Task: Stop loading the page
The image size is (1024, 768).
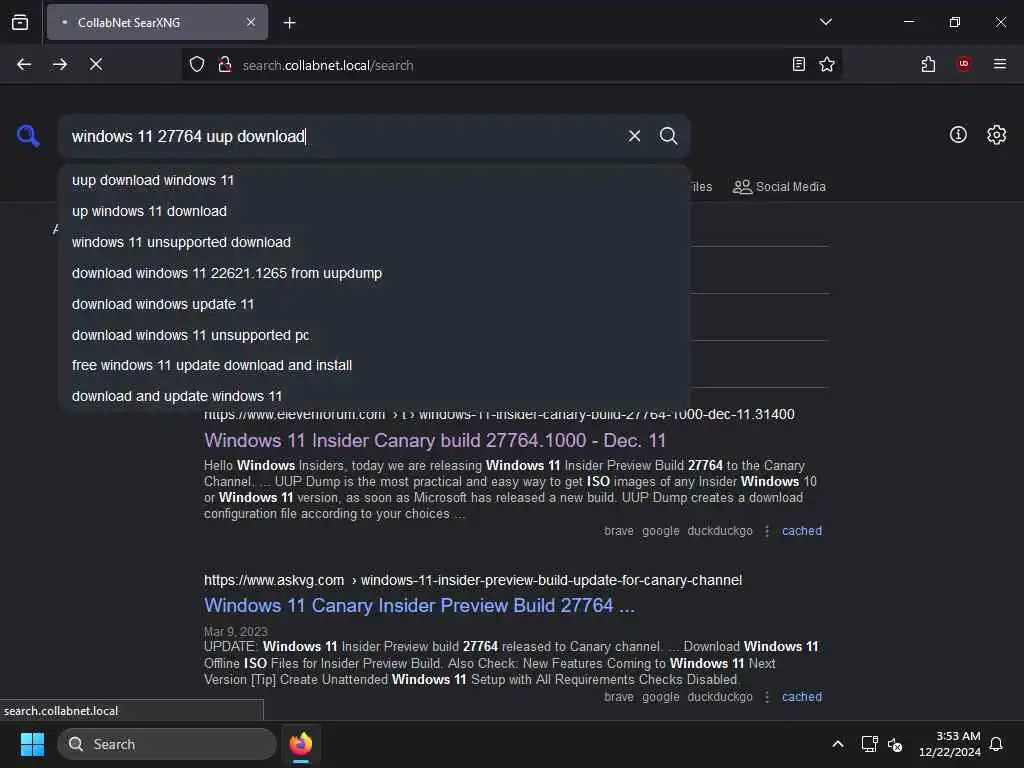Action: coord(96,64)
